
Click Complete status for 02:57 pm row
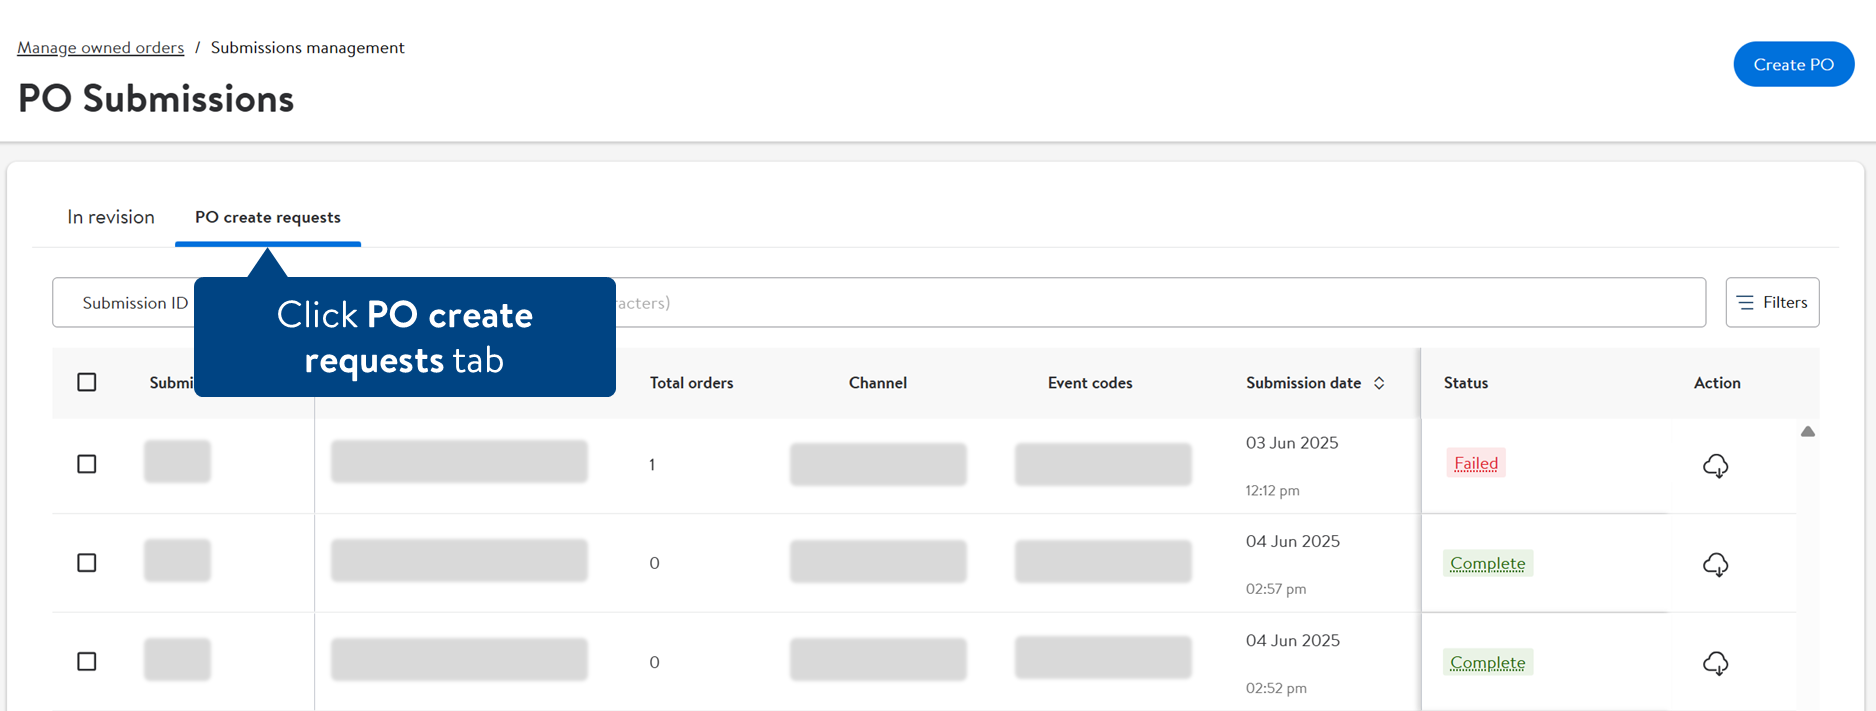pos(1488,563)
